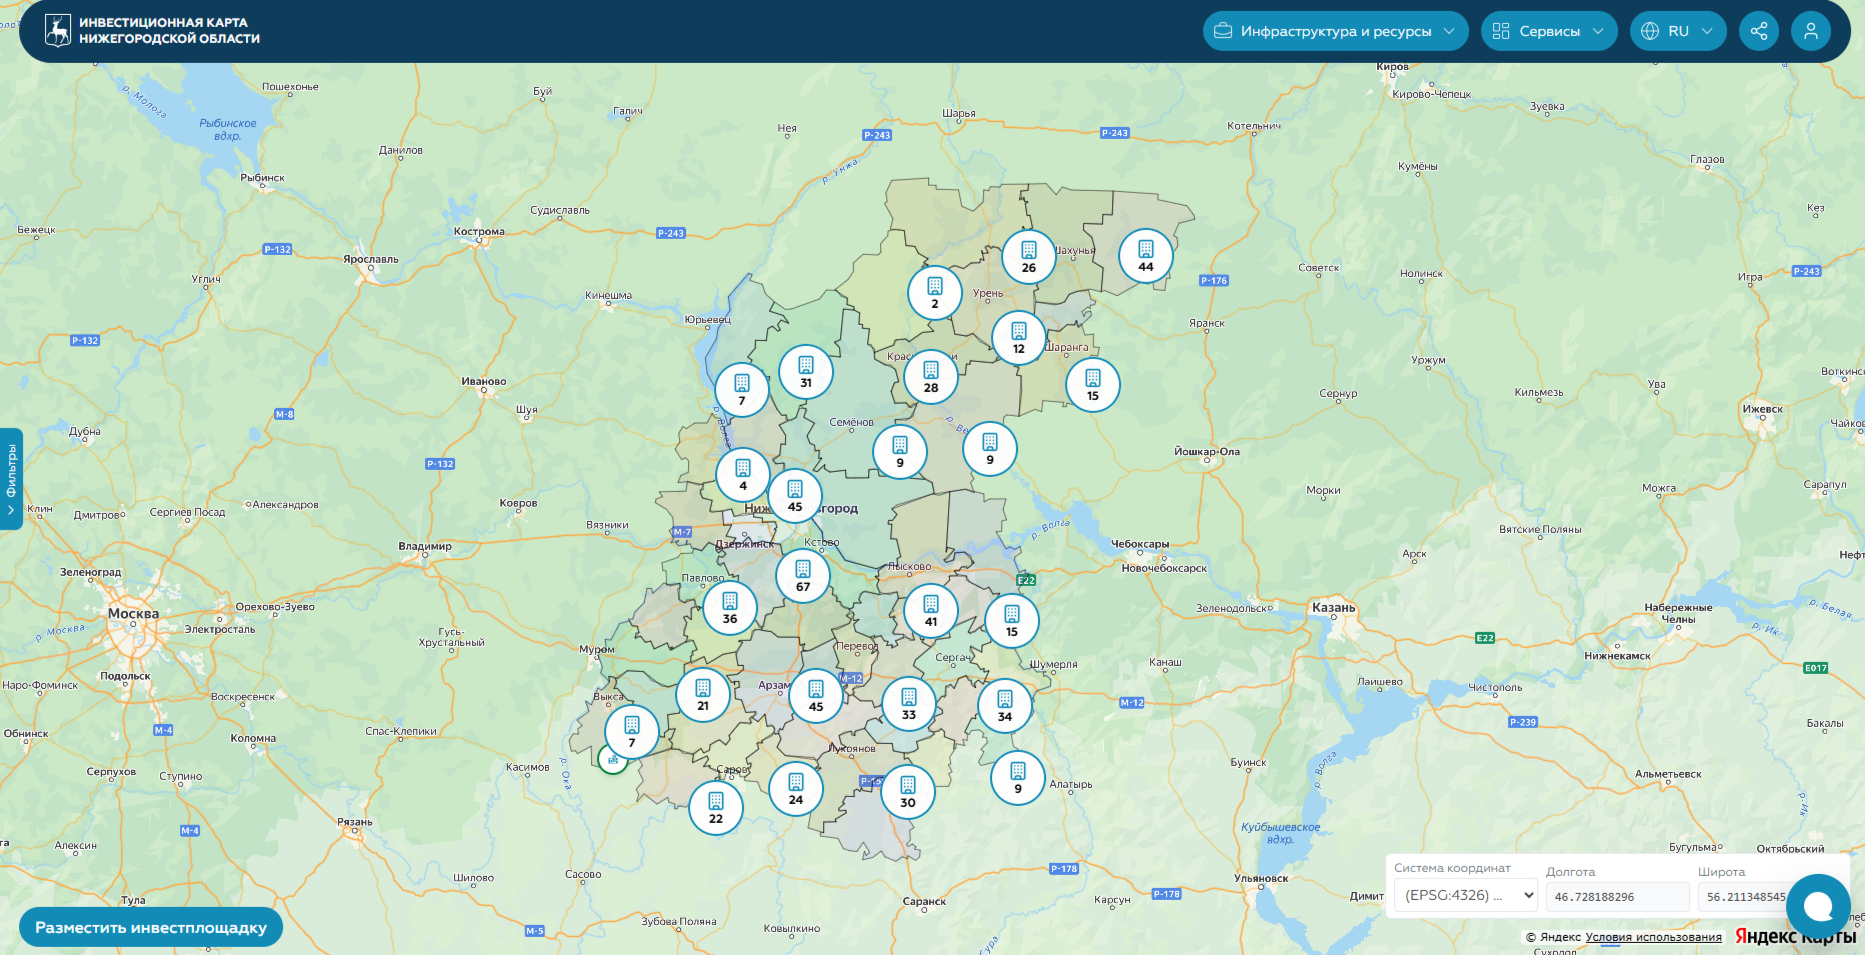Open the Условия использования link
The height and width of the screenshot is (955, 1865).
pyautogui.click(x=1653, y=937)
